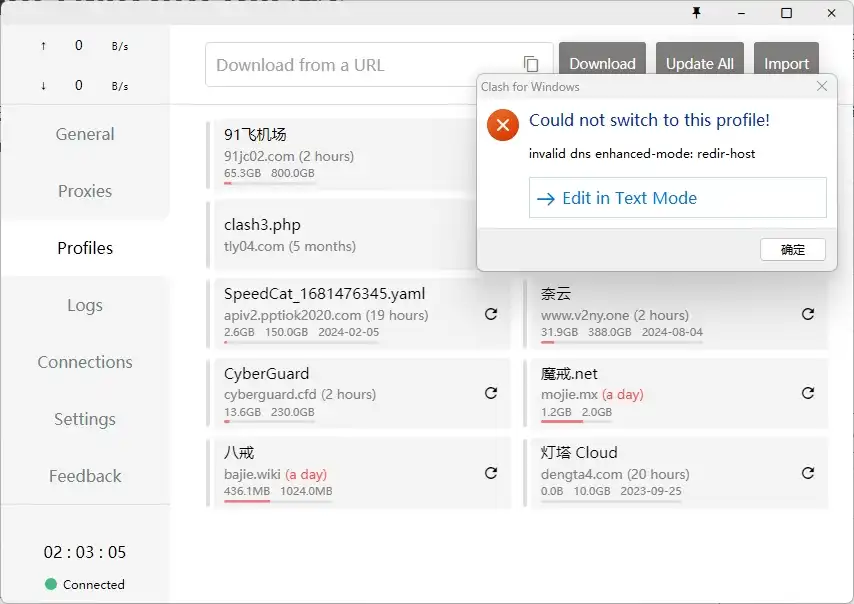Click the upload speed arrow indicator
Viewport: 854px width, 604px height.
click(x=44, y=46)
